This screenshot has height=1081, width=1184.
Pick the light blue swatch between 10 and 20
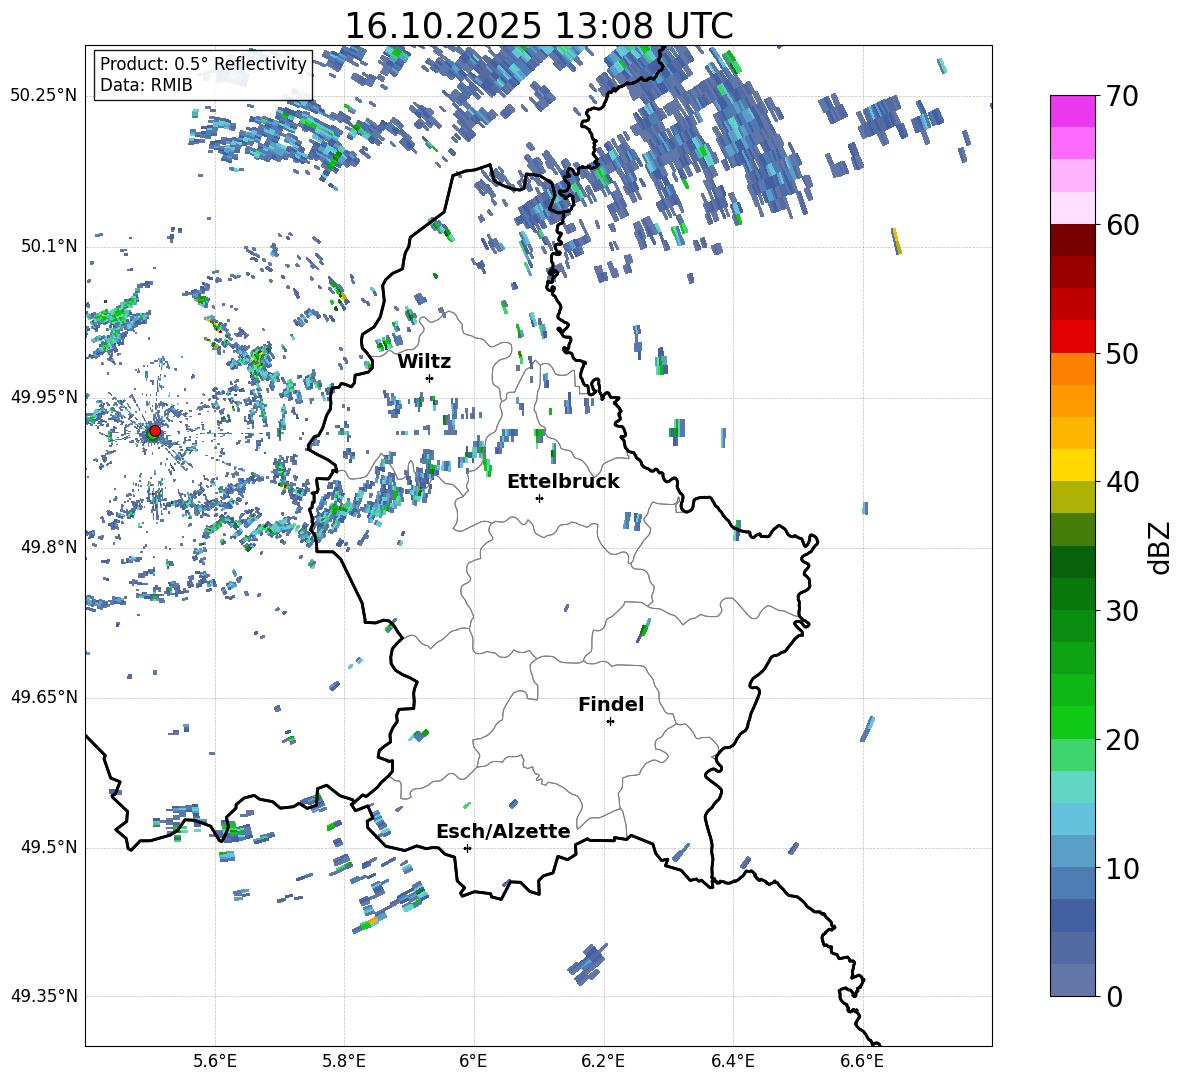pyautogui.click(x=1072, y=819)
